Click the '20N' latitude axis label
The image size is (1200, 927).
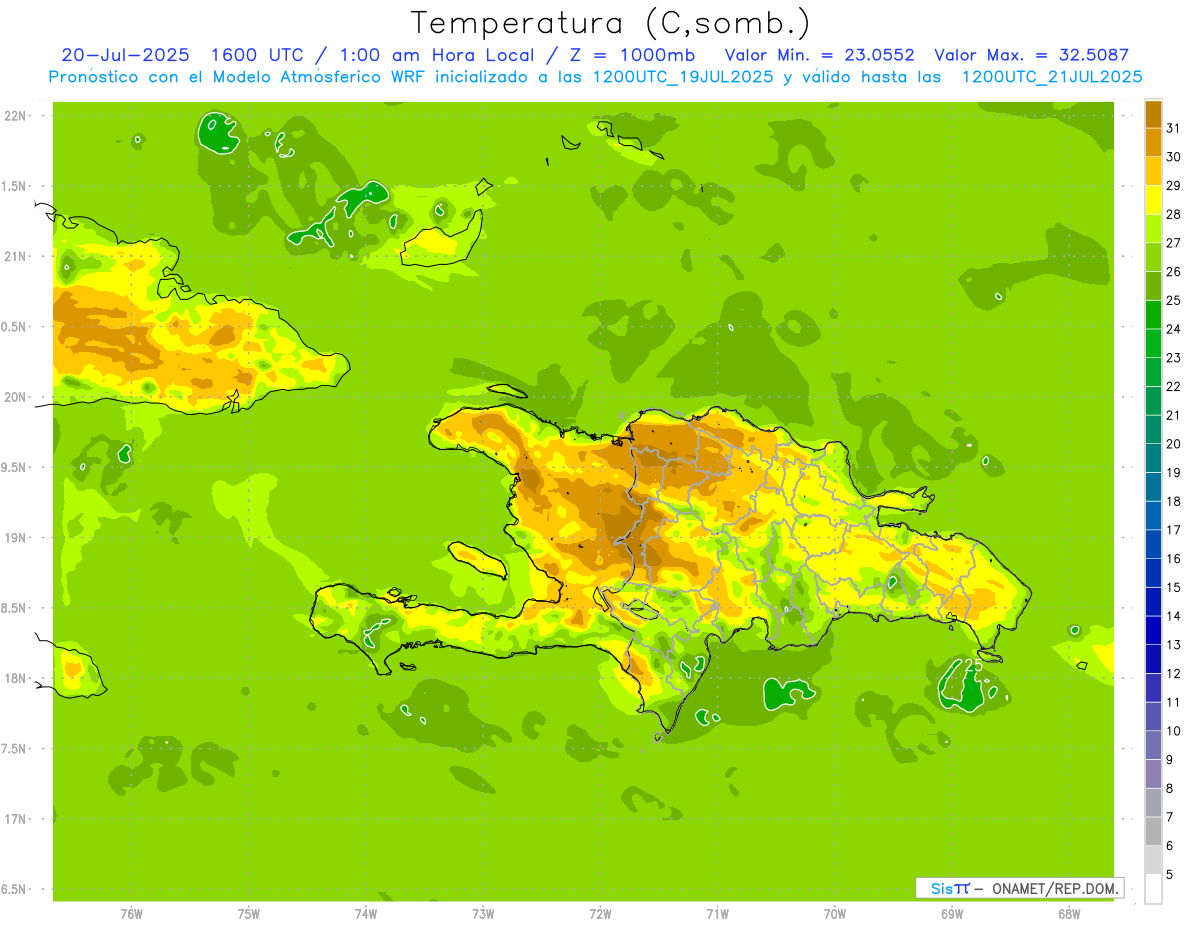click(15, 397)
